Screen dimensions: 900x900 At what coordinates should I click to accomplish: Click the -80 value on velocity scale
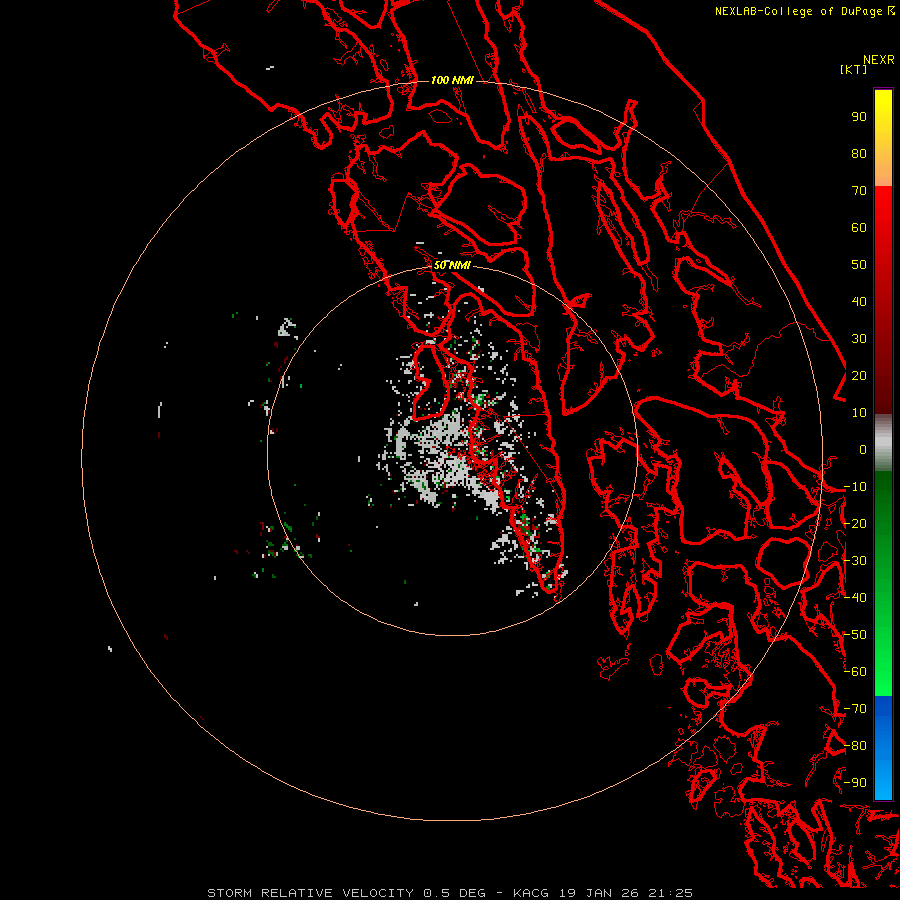click(x=855, y=746)
